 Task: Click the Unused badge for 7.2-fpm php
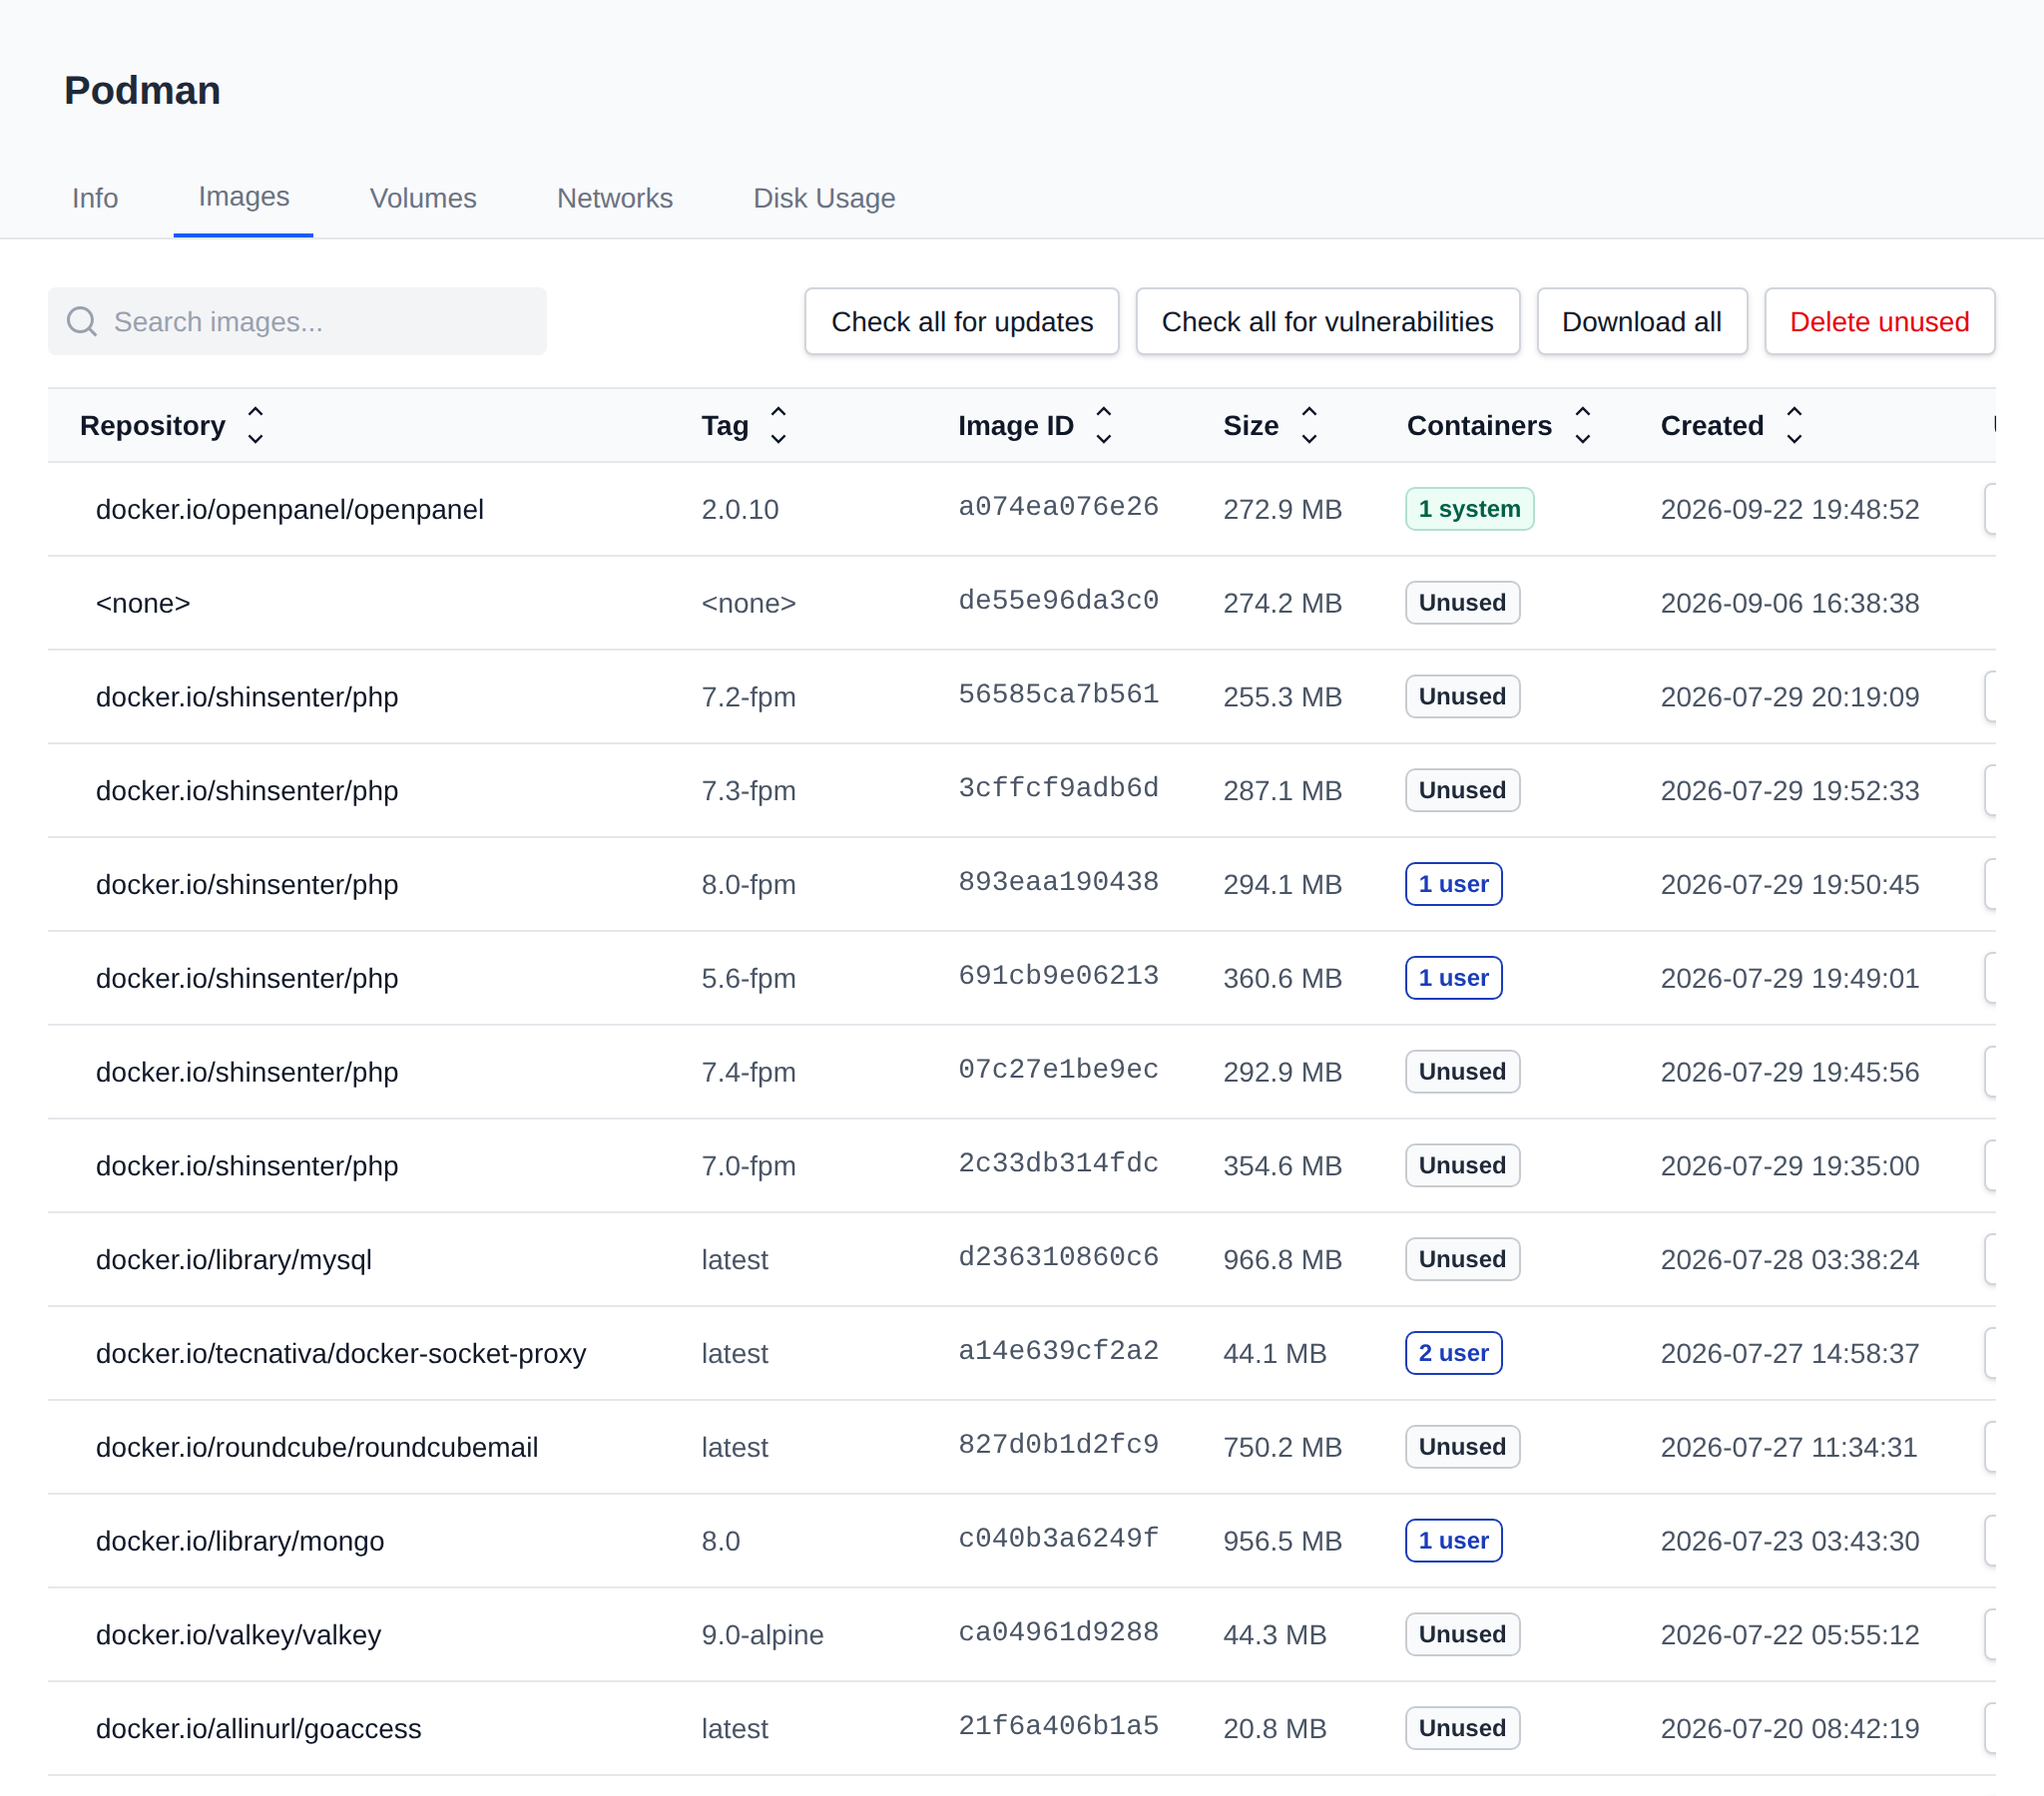coord(1462,696)
